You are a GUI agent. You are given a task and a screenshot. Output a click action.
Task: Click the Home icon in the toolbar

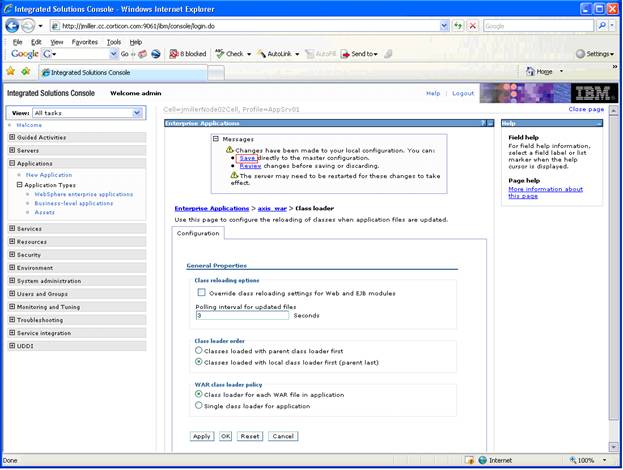[530, 72]
